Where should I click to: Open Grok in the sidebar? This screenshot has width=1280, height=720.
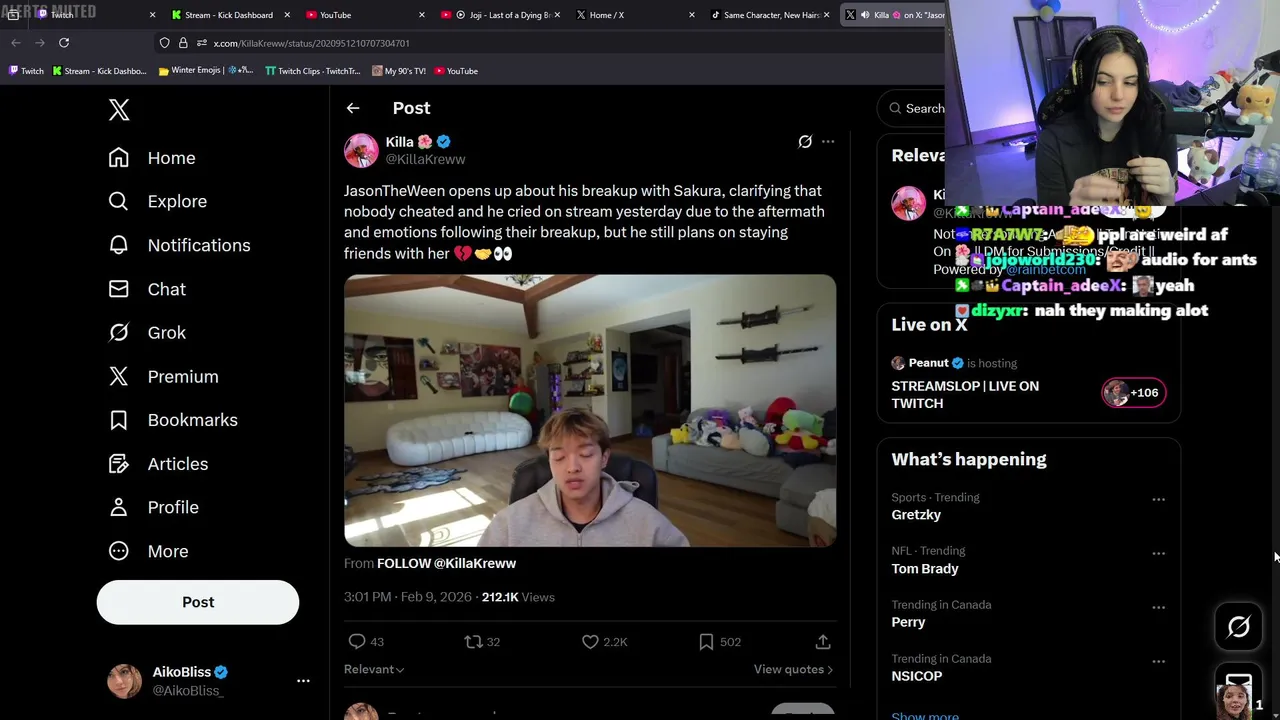point(147,333)
